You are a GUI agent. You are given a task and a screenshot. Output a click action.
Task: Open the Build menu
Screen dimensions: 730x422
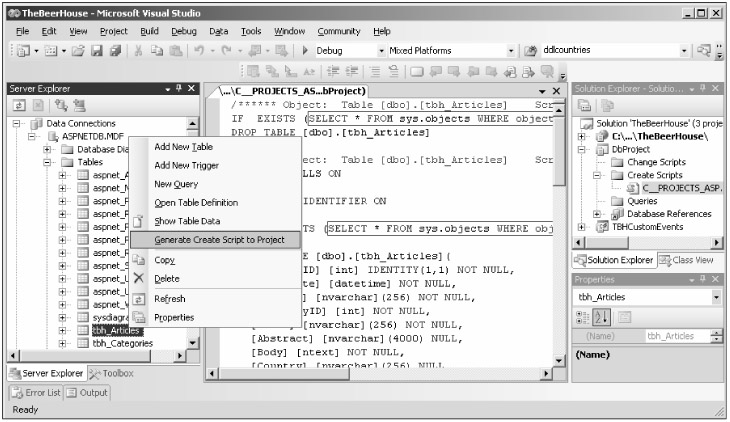pos(150,31)
